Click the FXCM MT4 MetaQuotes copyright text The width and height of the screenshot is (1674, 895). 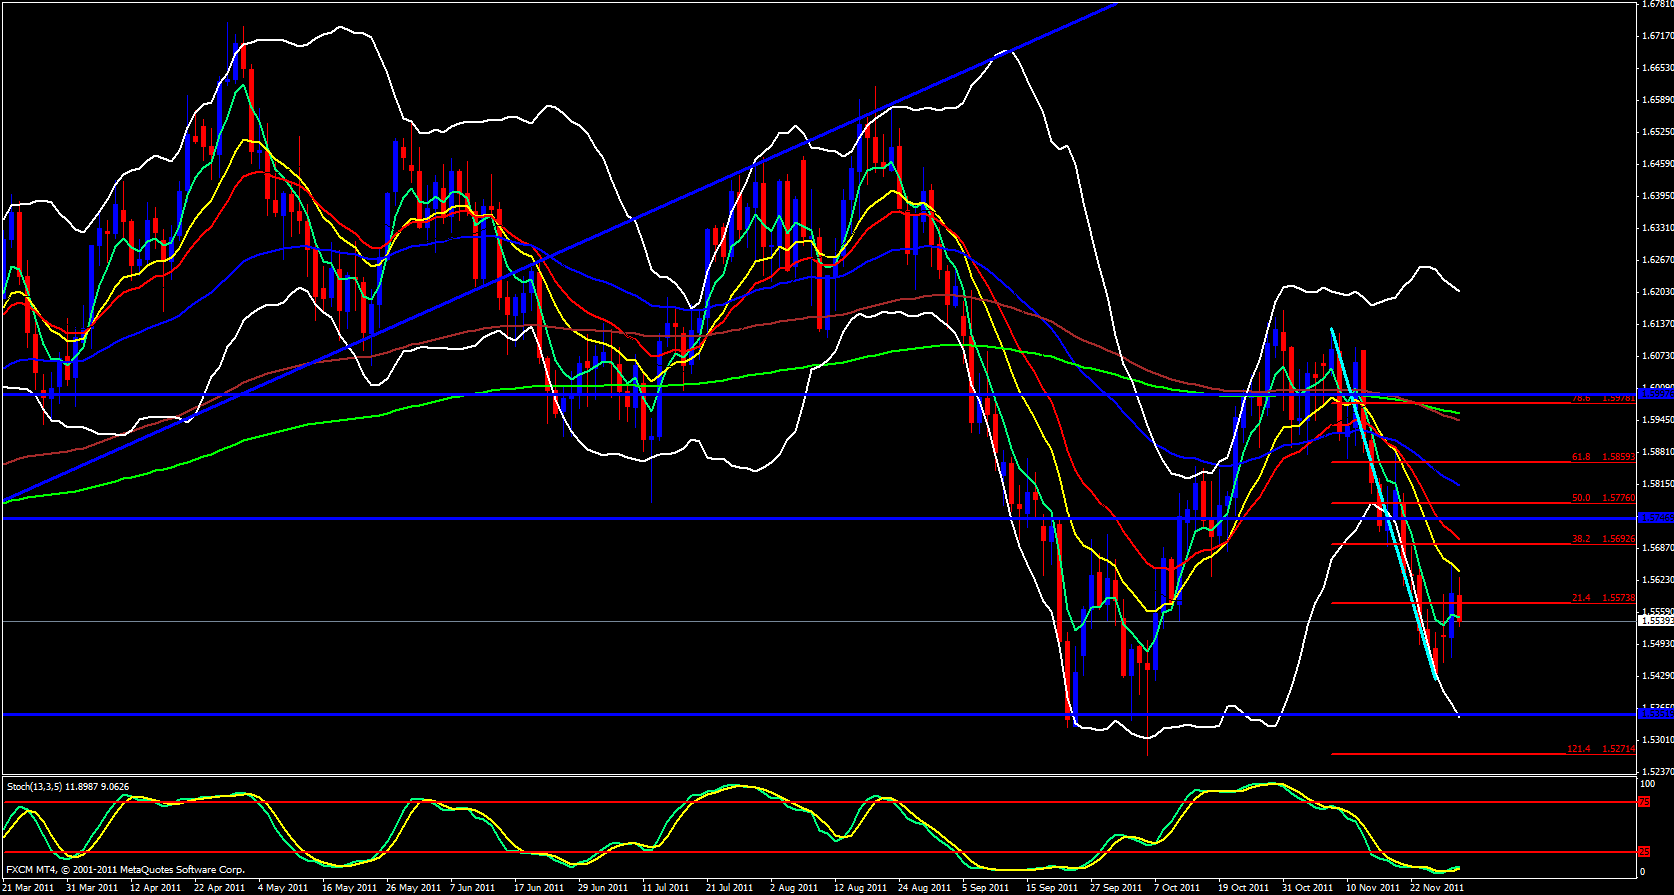pos(125,870)
